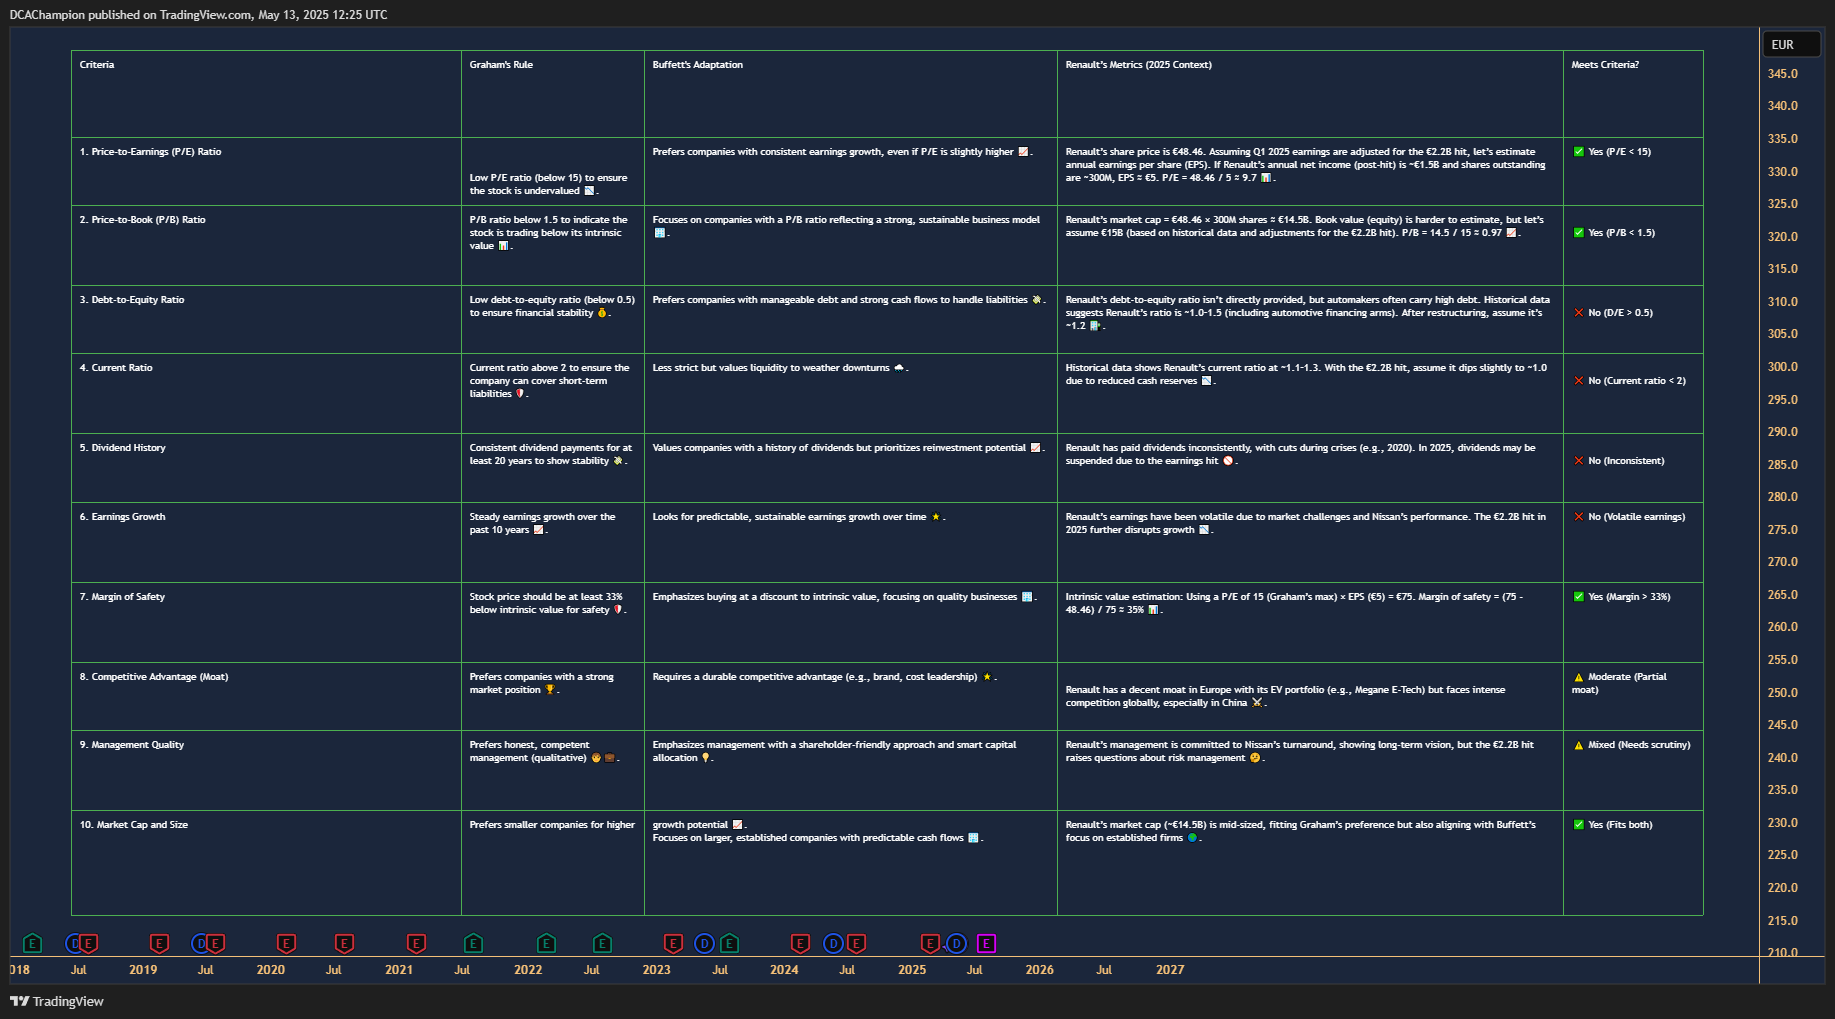Click the 'Buffett's Adaptation' column header
Image resolution: width=1835 pixels, height=1019 pixels.
698,65
